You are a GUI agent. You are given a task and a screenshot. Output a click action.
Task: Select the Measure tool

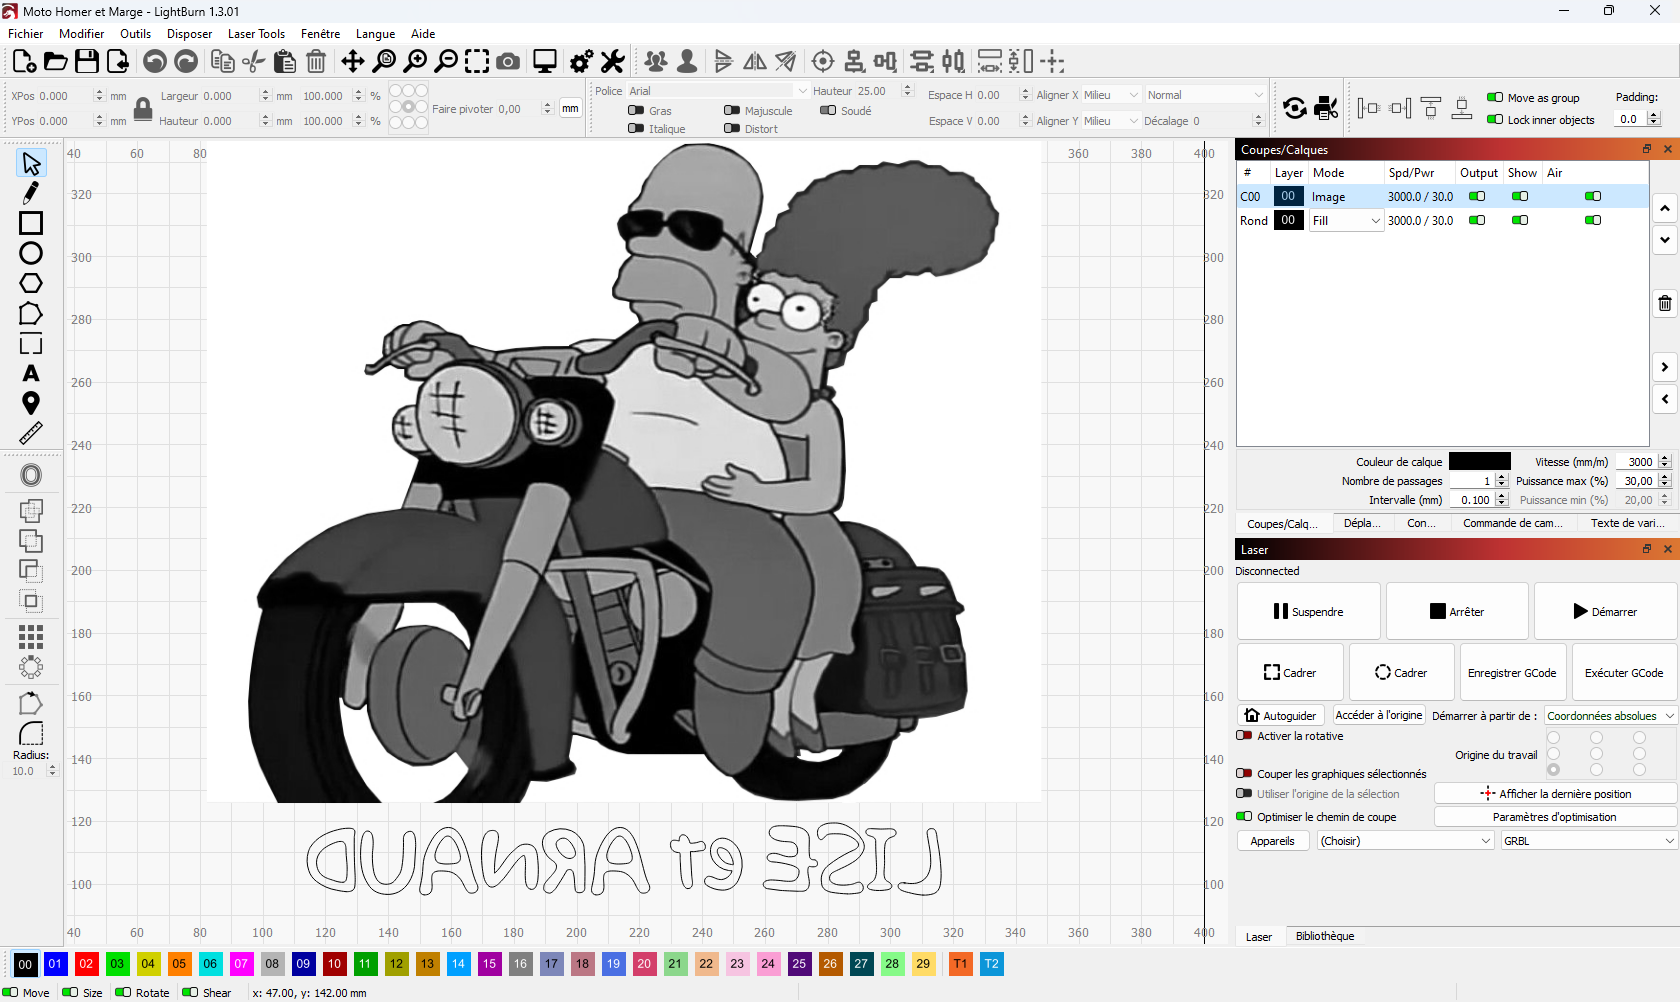tap(30, 434)
